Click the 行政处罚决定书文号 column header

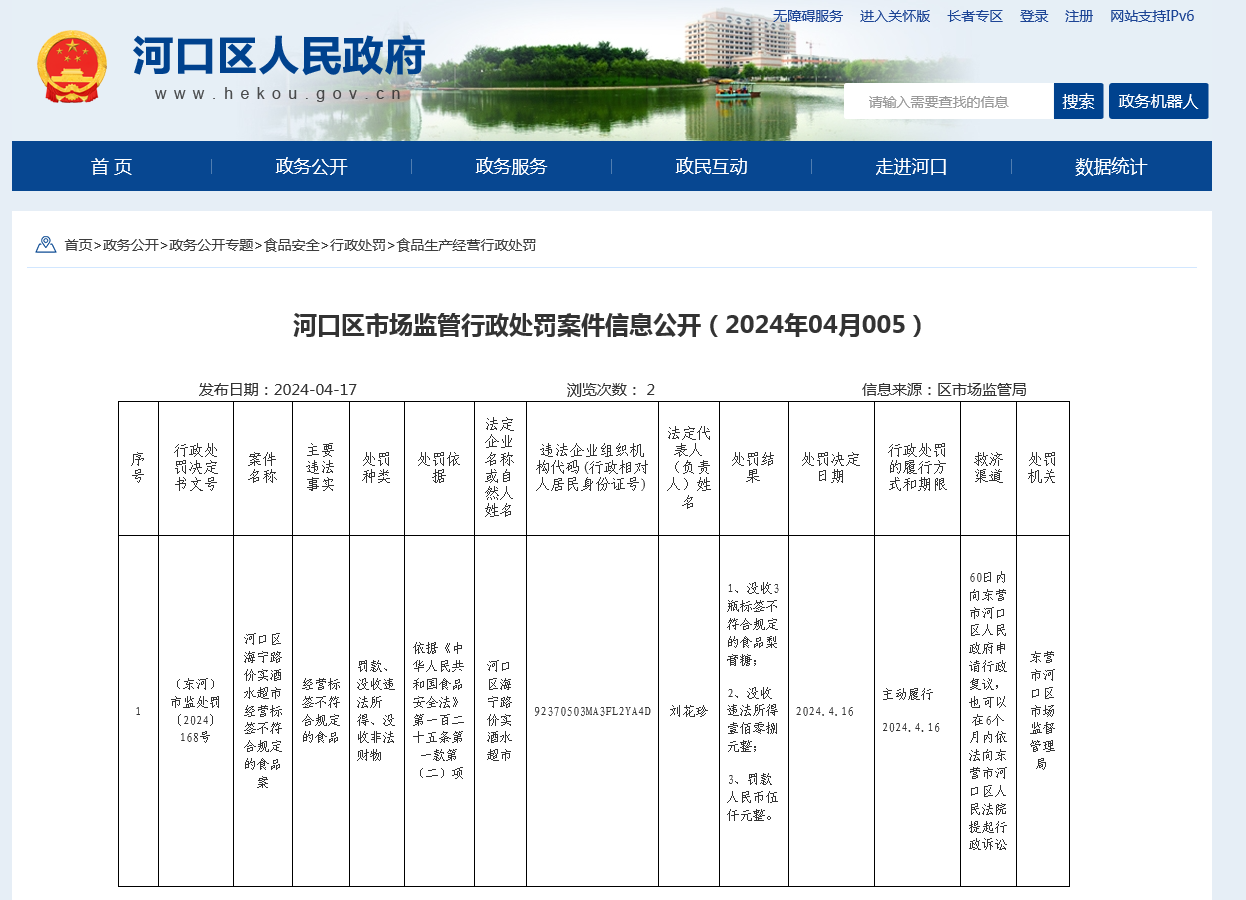[196, 468]
